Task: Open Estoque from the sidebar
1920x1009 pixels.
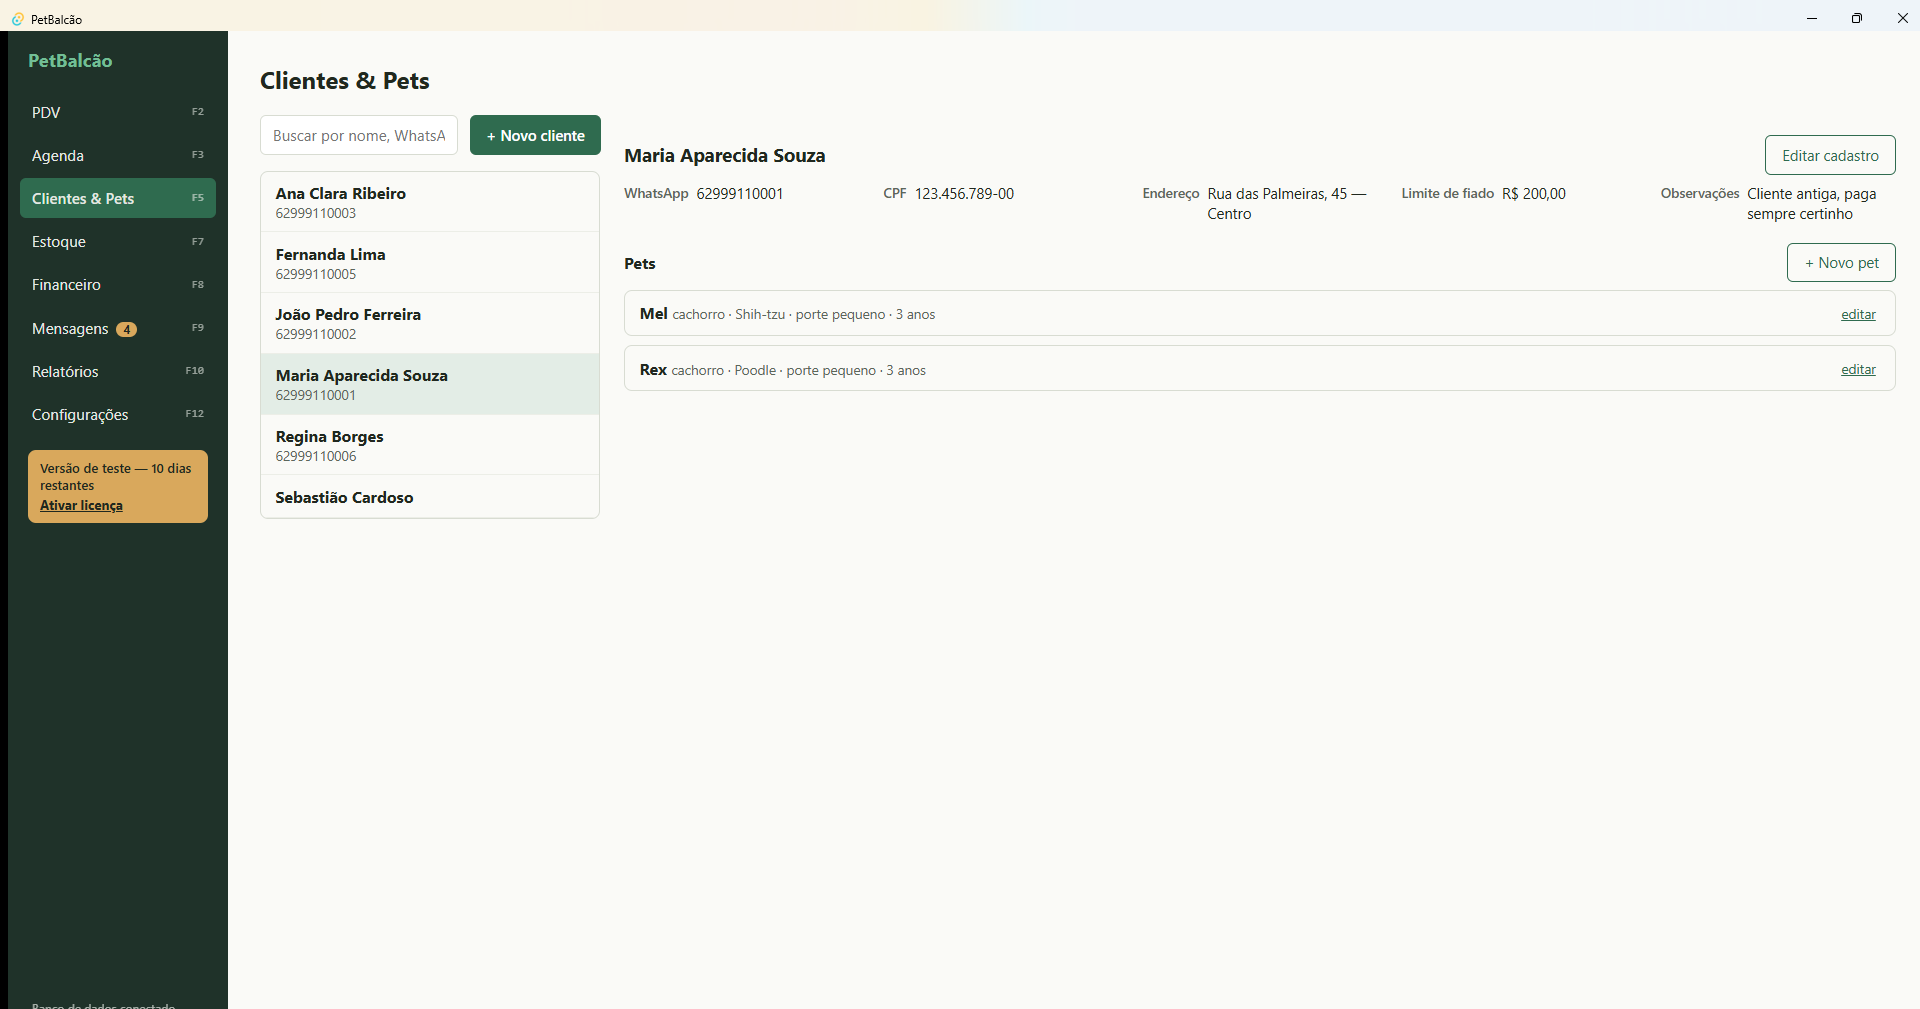Action: 118,241
